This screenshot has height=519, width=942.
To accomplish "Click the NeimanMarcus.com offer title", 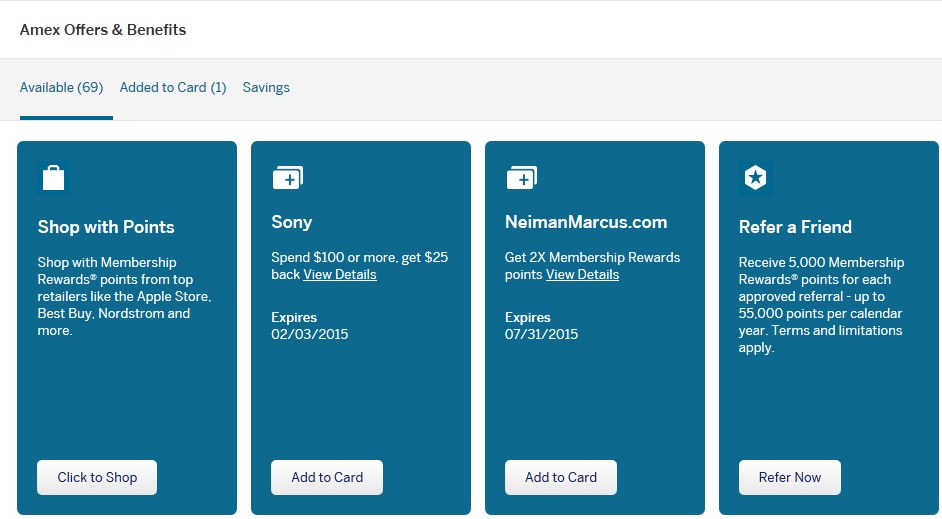I will pyautogui.click(x=586, y=222).
